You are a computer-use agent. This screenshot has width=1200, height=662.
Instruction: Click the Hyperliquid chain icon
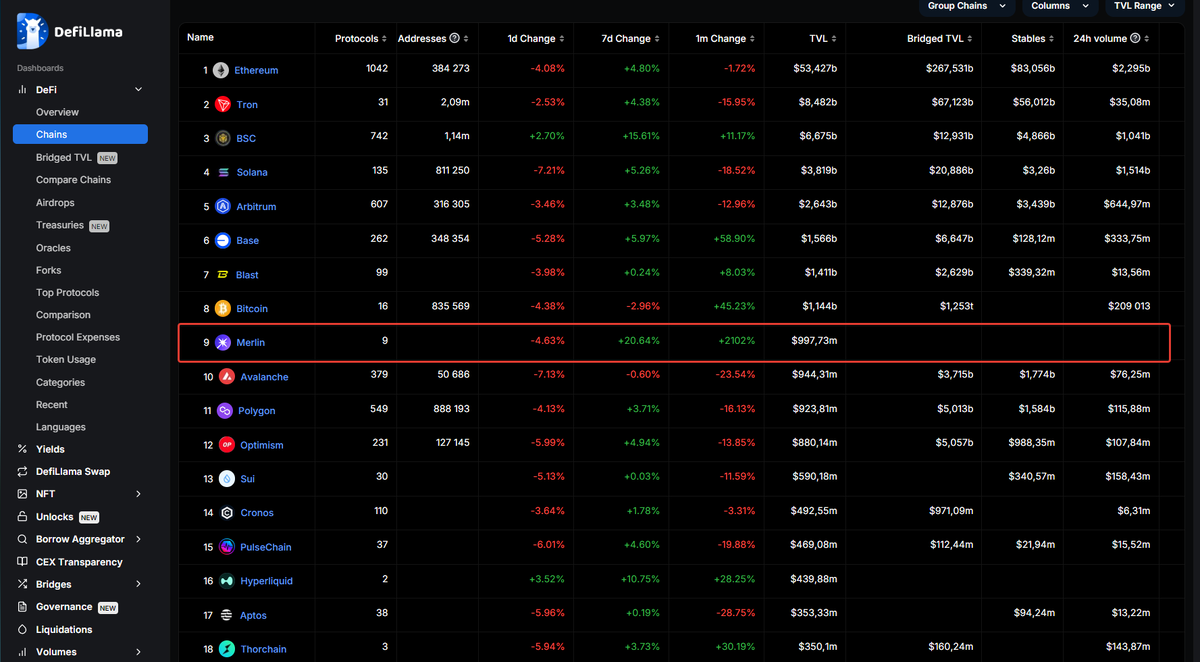coord(226,580)
